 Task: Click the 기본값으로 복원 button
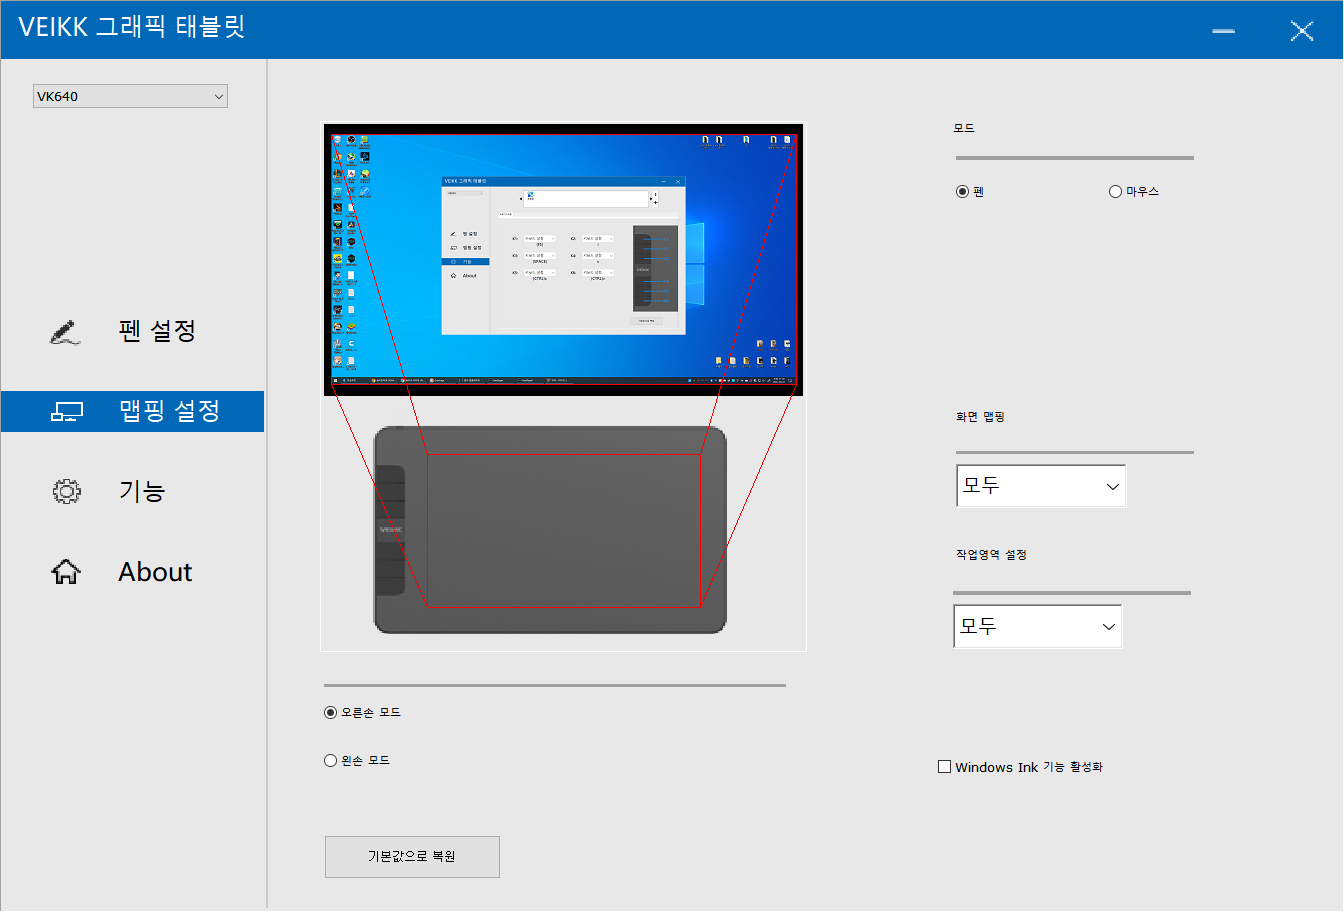coord(412,857)
